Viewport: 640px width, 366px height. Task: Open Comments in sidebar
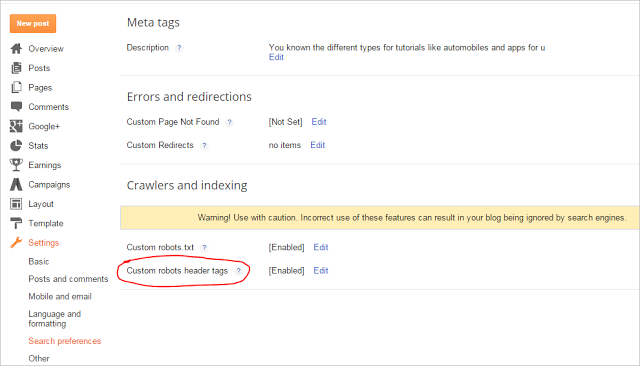49,107
